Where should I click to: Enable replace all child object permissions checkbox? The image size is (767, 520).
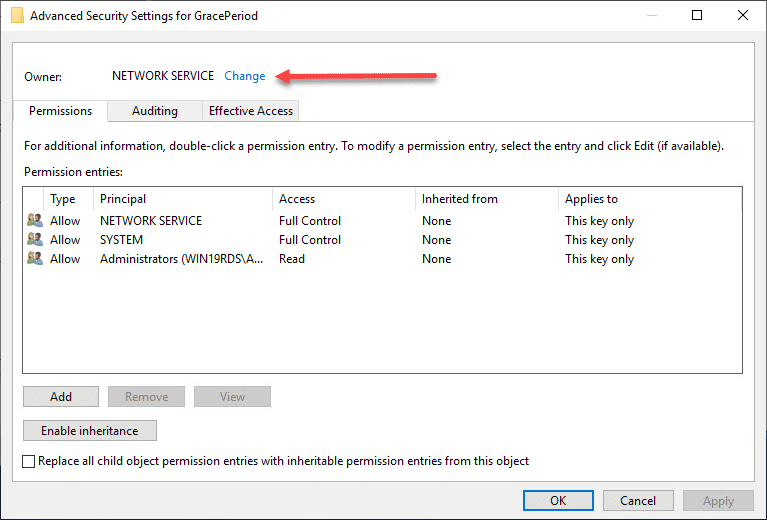coord(29,462)
